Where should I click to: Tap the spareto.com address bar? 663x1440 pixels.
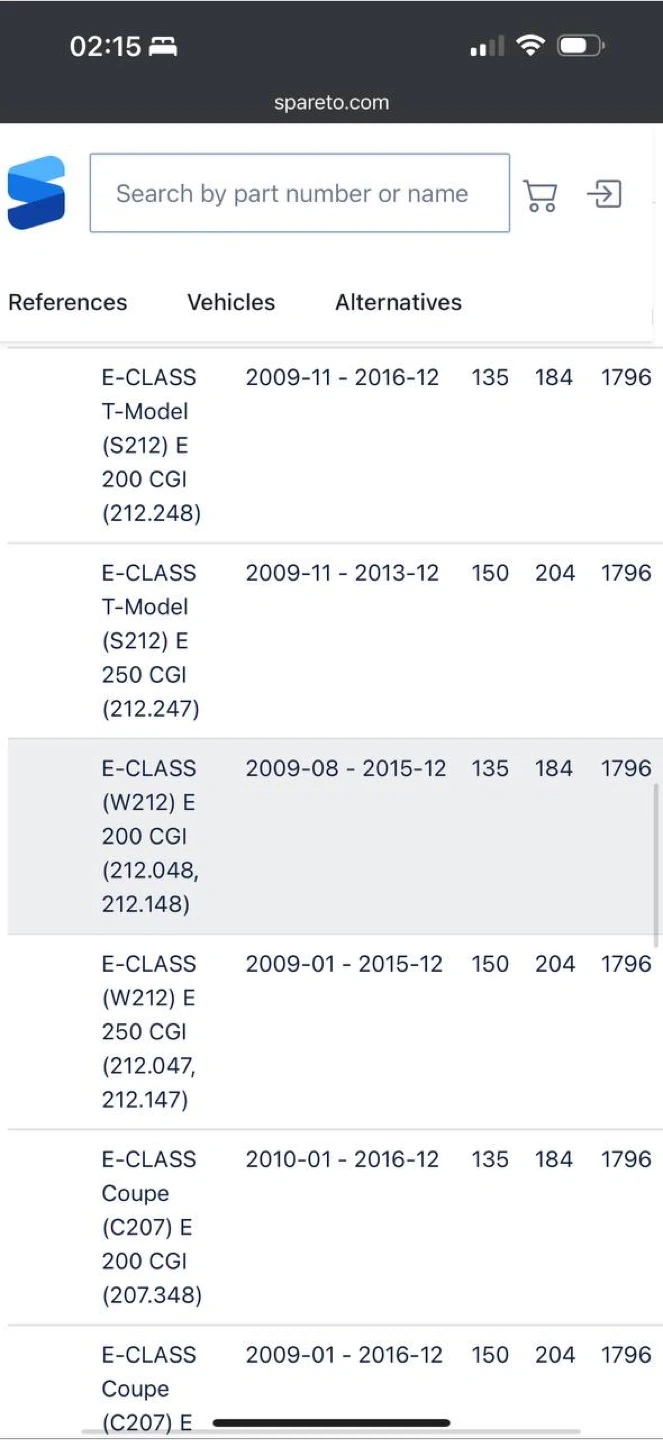pyautogui.click(x=331, y=102)
